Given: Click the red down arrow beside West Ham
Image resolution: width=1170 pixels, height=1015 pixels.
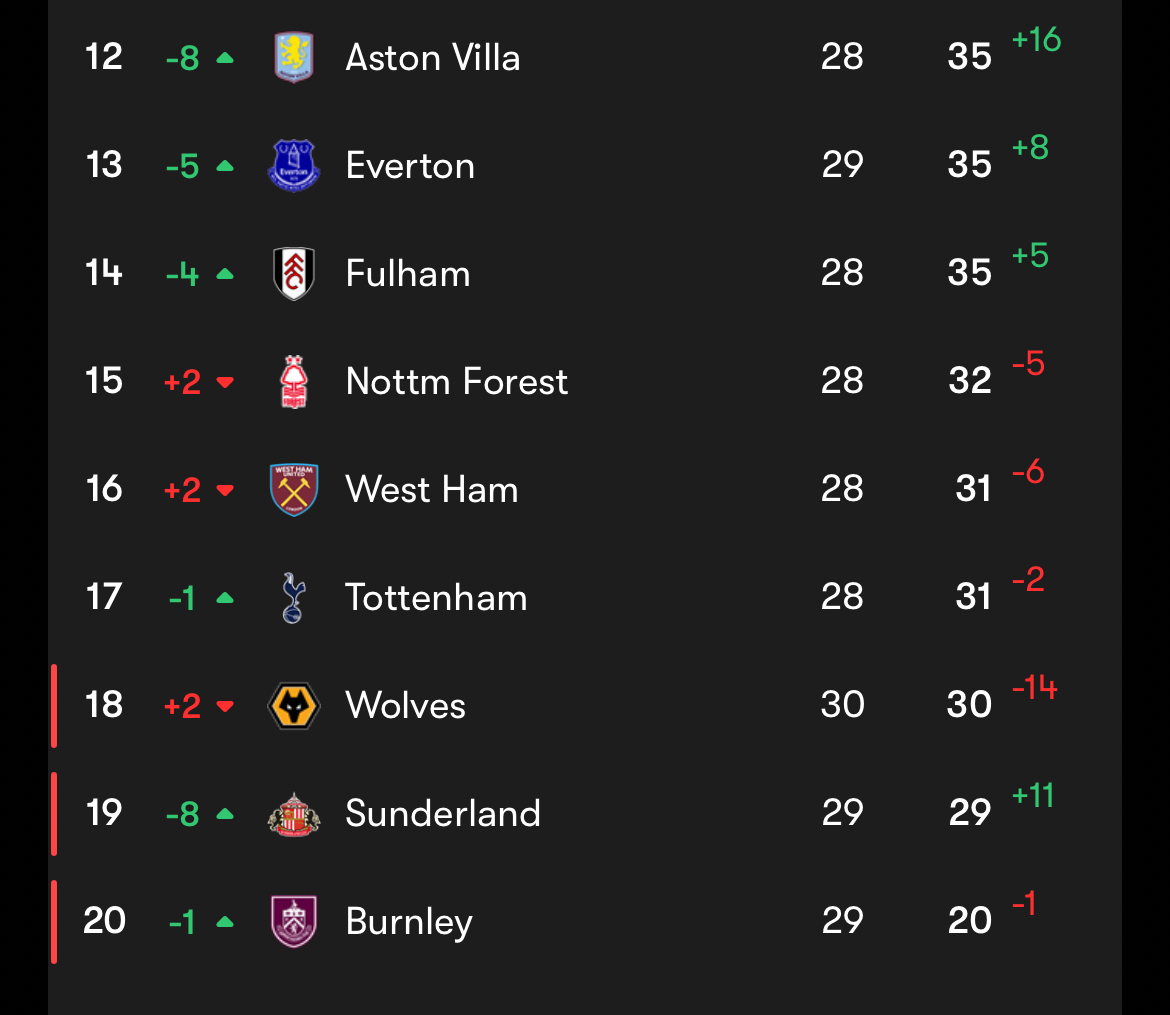Looking at the screenshot, I should [x=225, y=490].
